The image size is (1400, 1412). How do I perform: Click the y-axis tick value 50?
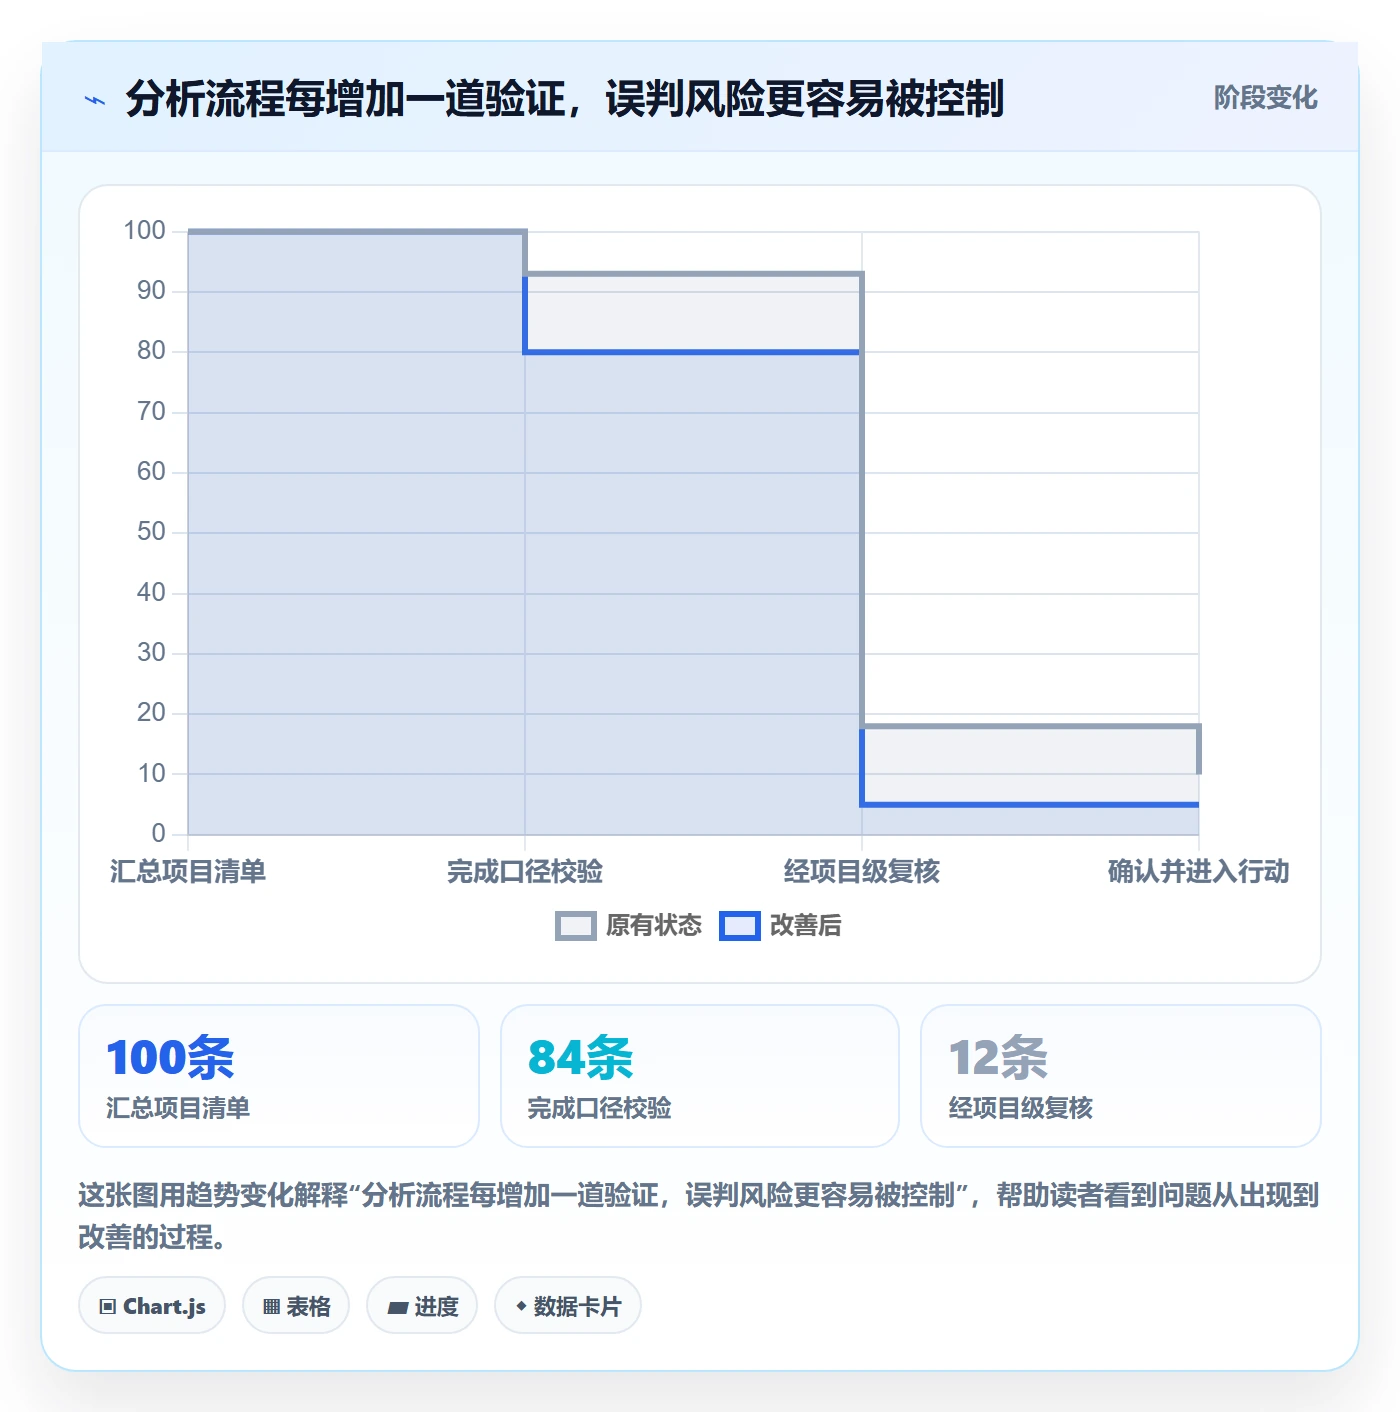[151, 532]
